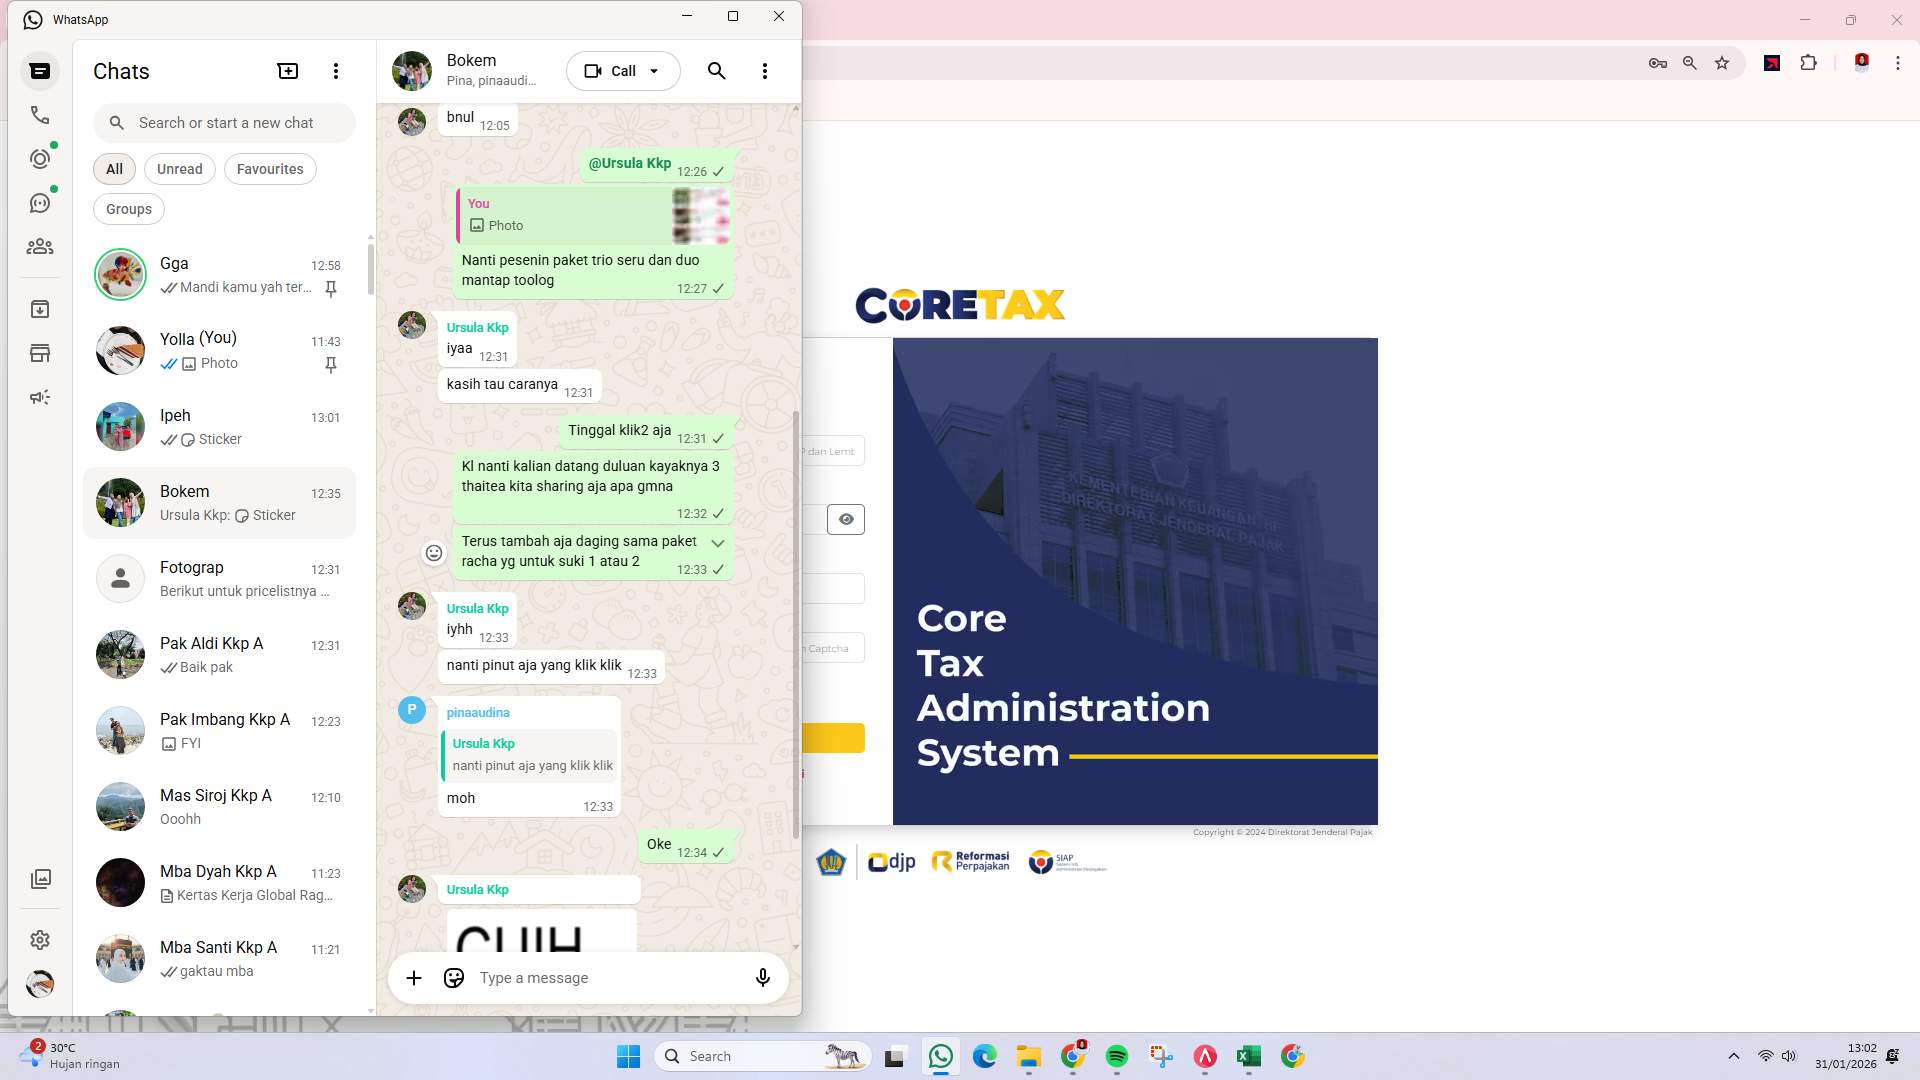Open Archived chats from the sidebar
1920x1080 pixels.
40,308
